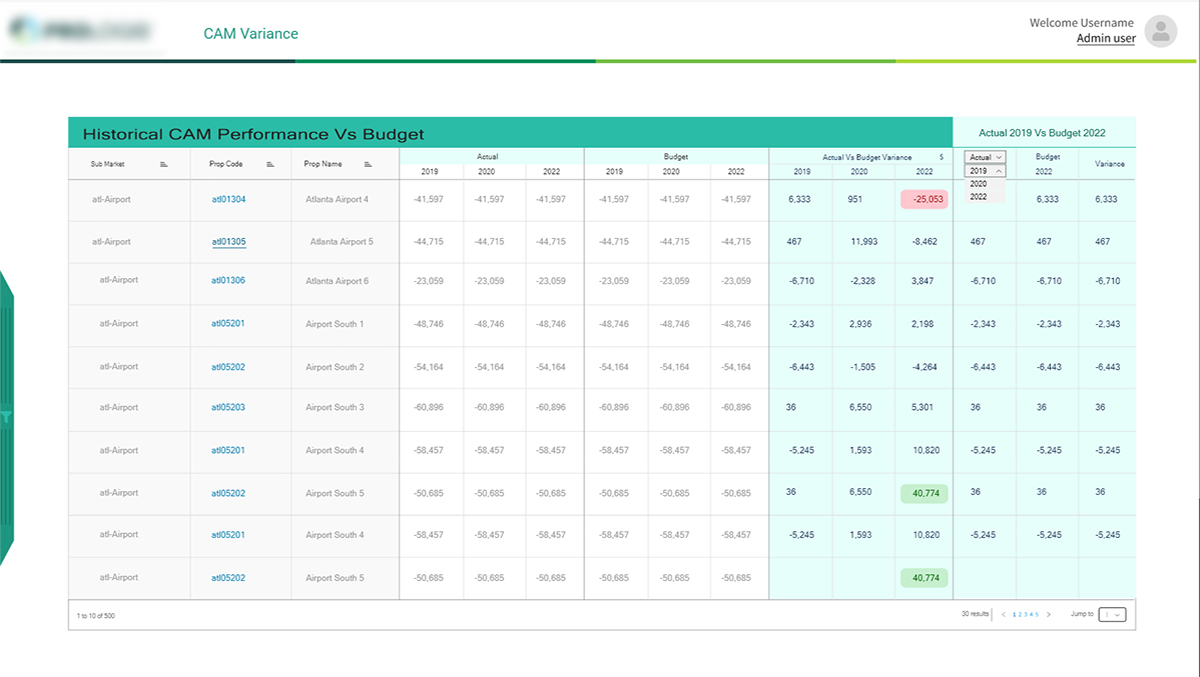The height and width of the screenshot is (677, 1200).
Task: Click the dollar sign variance icon
Action: click(941, 157)
